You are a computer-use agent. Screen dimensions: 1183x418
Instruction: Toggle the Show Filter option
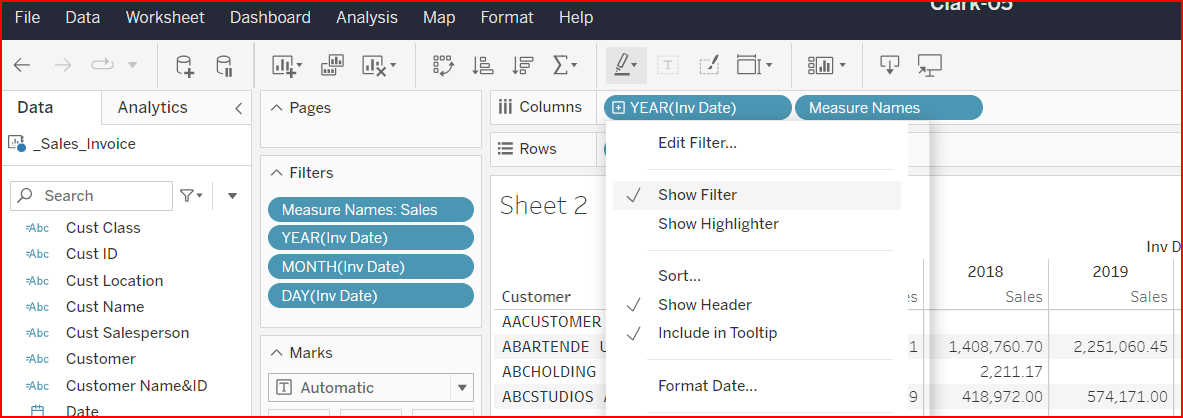[697, 195]
